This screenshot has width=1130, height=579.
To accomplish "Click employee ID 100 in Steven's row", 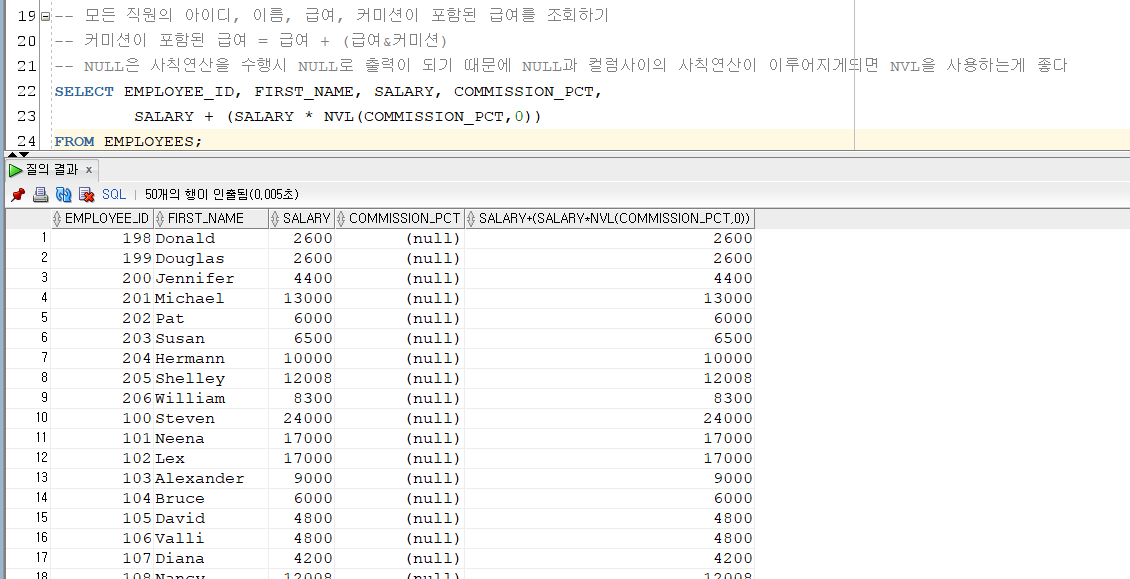I will pos(102,418).
